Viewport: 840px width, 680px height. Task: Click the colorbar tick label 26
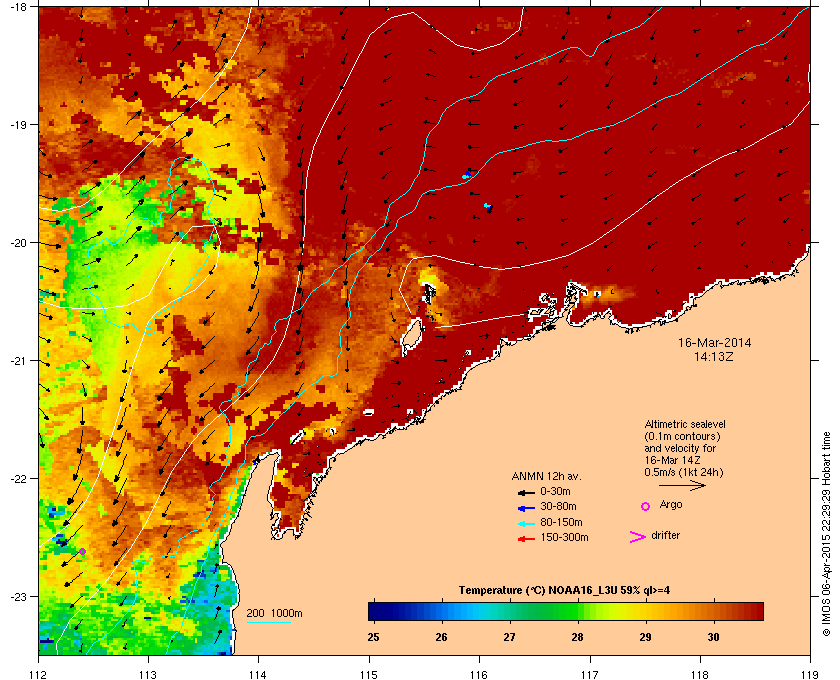point(441,637)
